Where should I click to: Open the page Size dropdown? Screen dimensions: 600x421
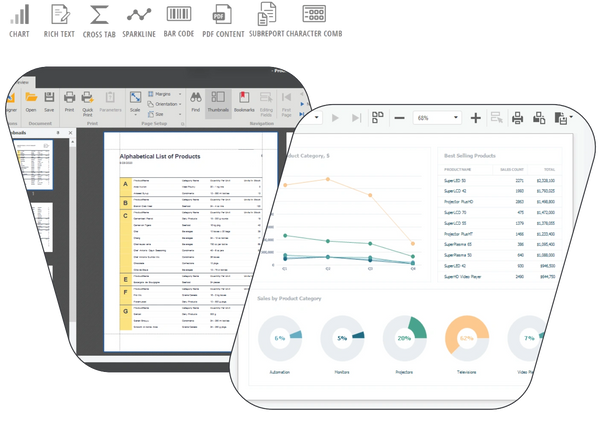click(164, 114)
